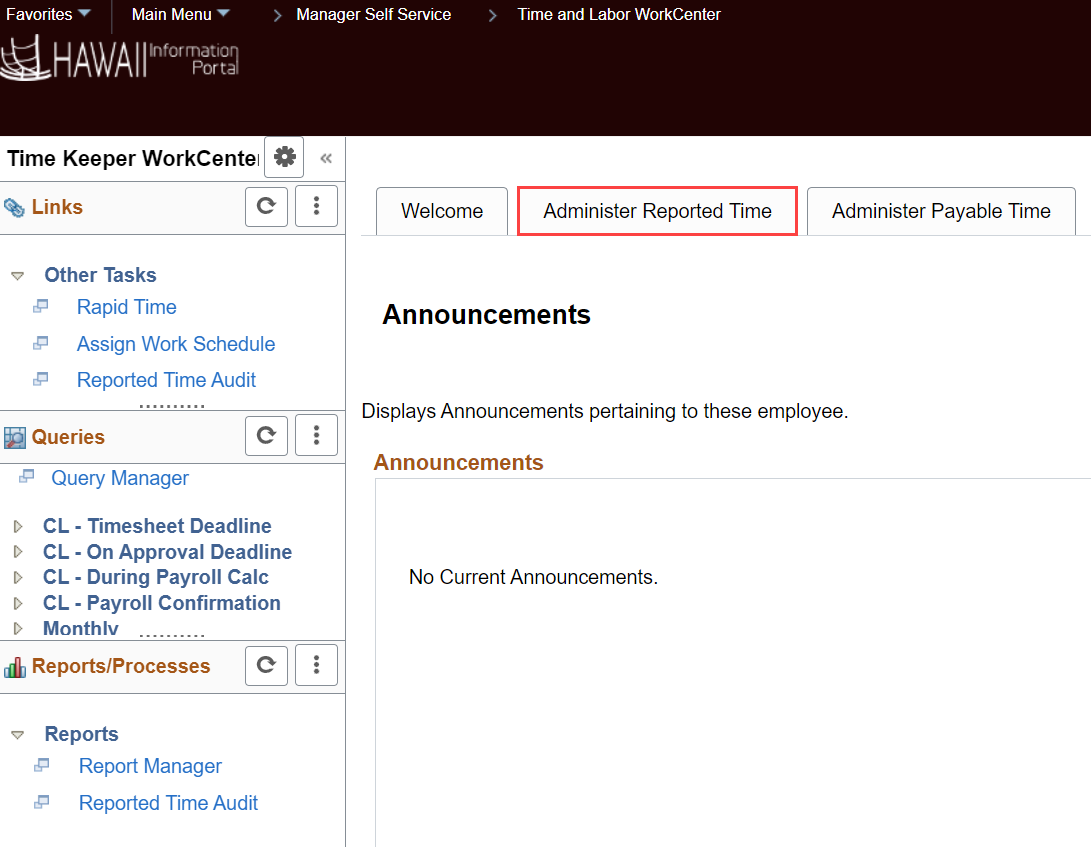Viewport: 1091px width, 847px height.
Task: Open the Time Keeper WorkCenter settings gear
Action: (x=283, y=157)
